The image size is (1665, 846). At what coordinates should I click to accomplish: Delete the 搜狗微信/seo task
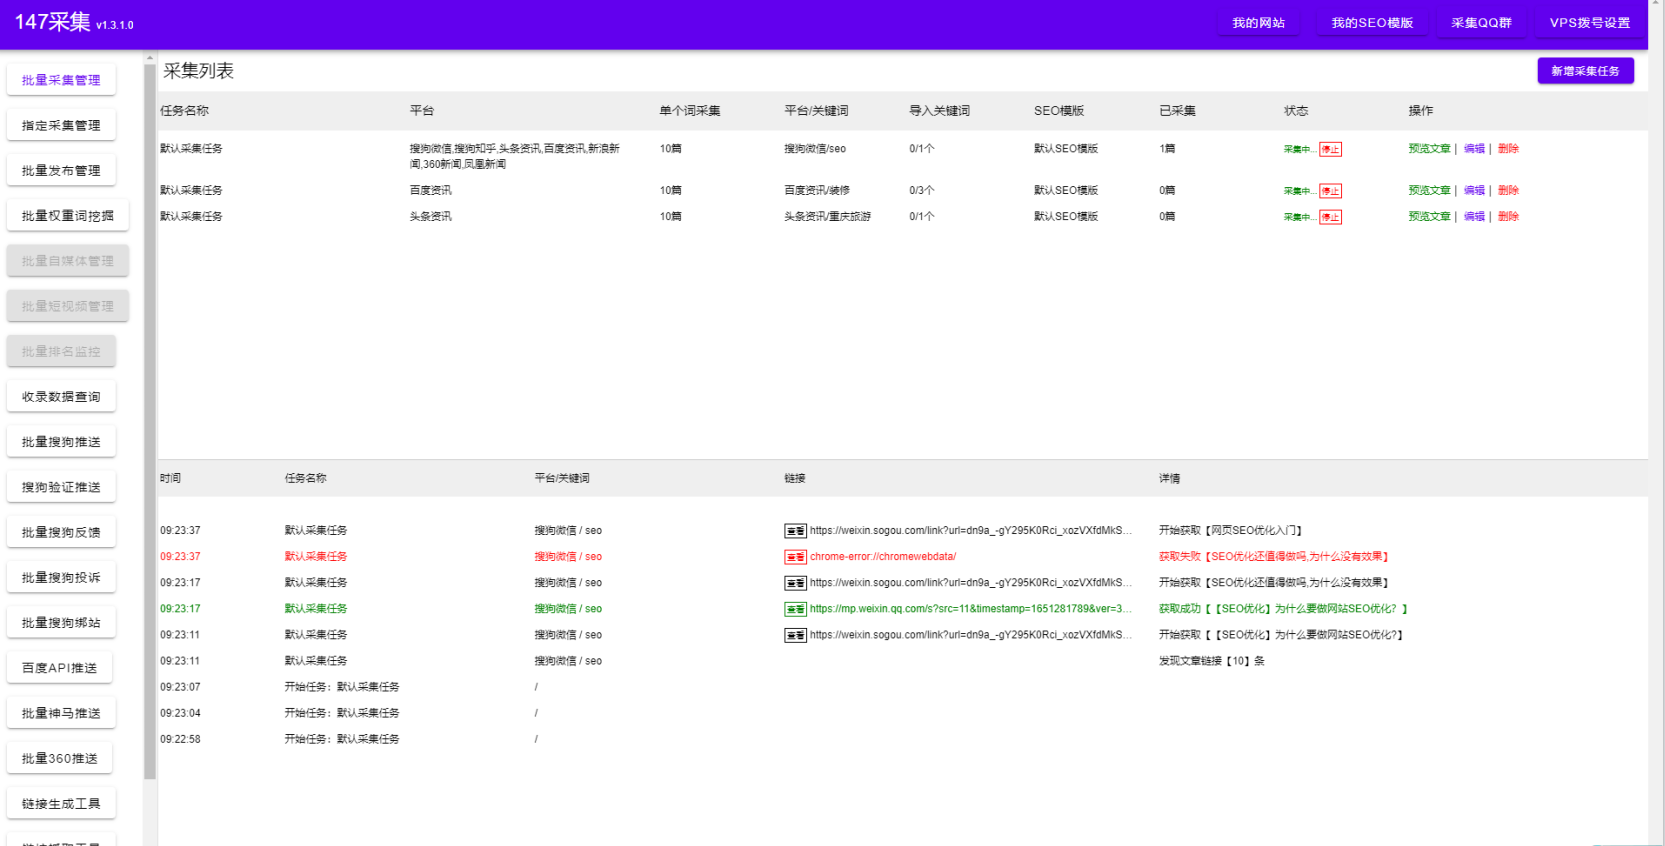(1508, 149)
